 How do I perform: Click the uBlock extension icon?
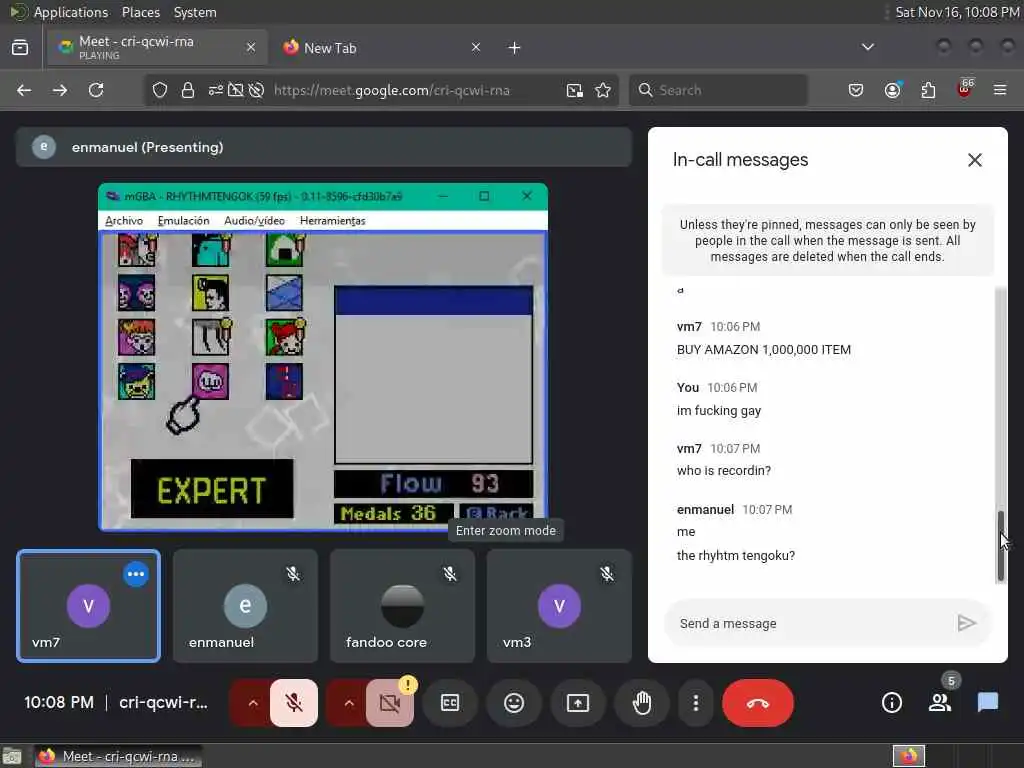tap(965, 89)
